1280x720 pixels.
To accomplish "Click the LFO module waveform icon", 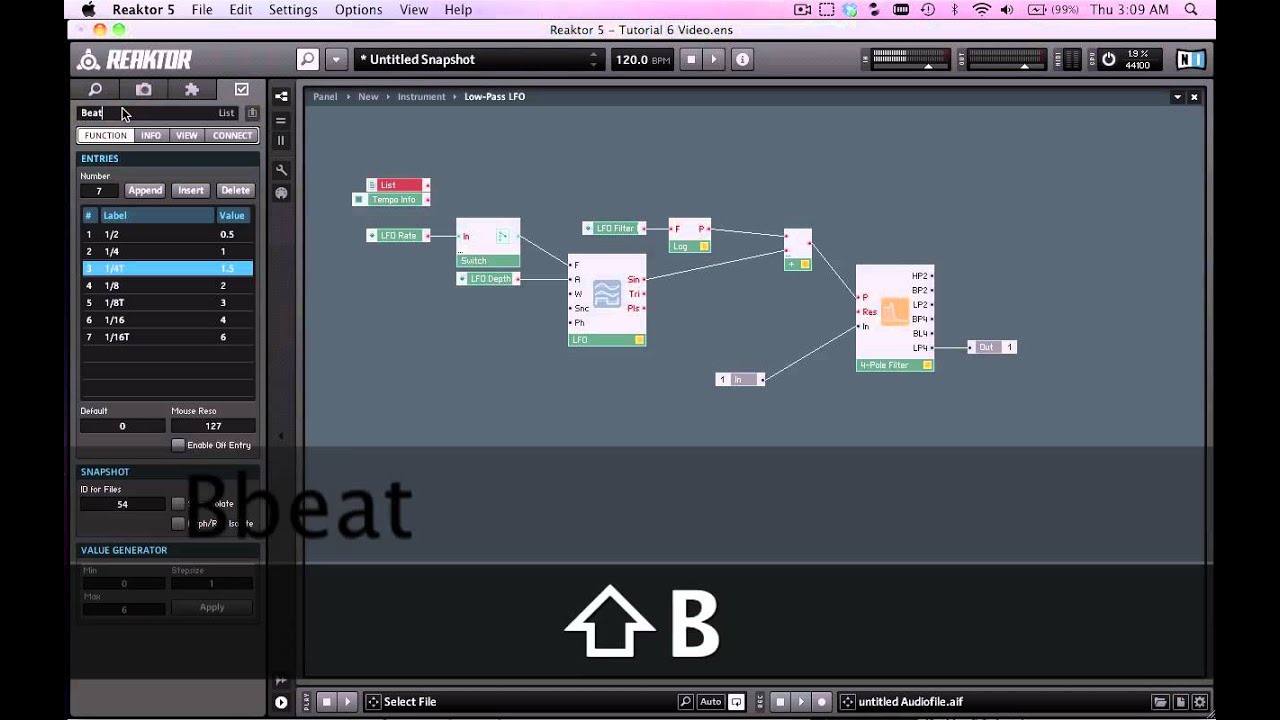I will 606,293.
